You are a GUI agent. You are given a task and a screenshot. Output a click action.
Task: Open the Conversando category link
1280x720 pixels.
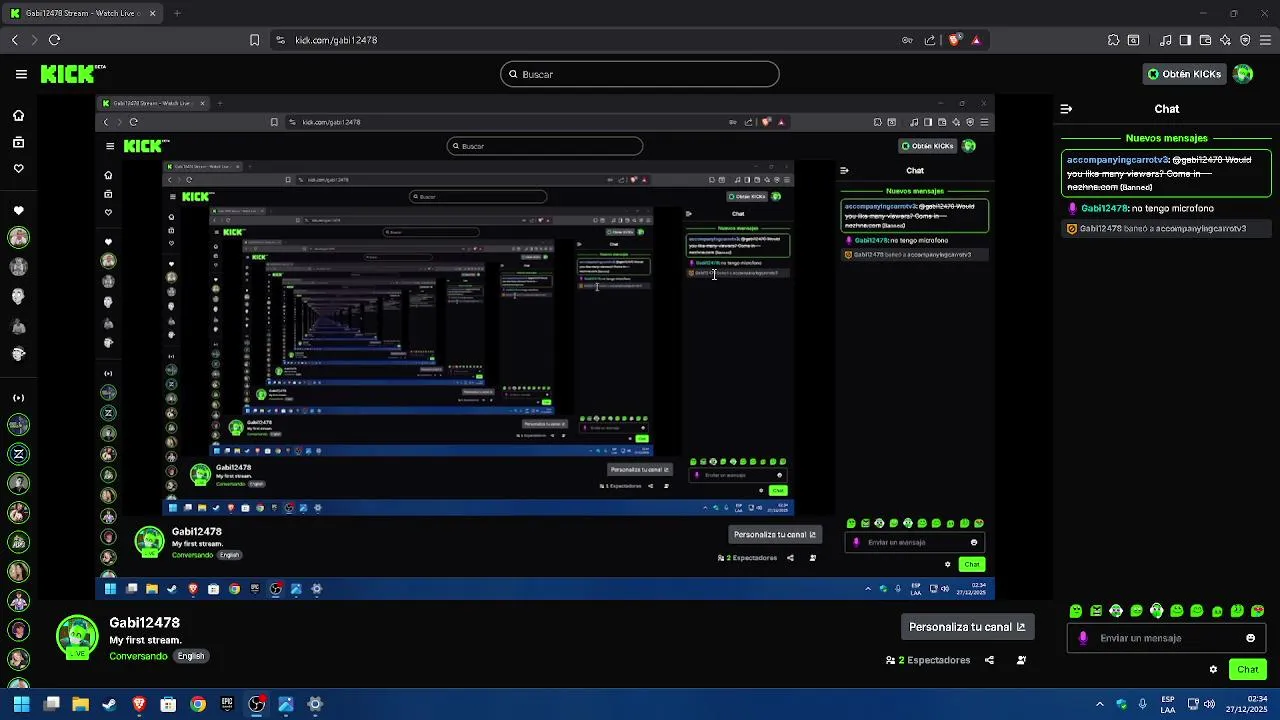pyautogui.click(x=138, y=656)
